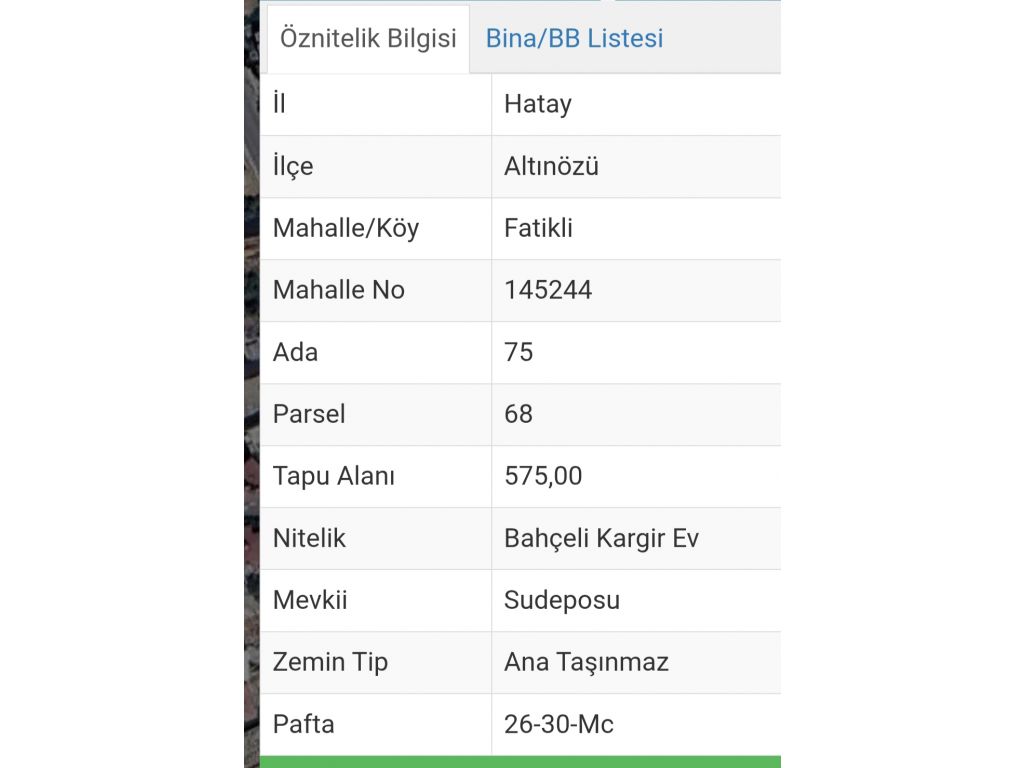1024x768 pixels.
Task: Select the Mahalle No value 145244
Action: (548, 290)
